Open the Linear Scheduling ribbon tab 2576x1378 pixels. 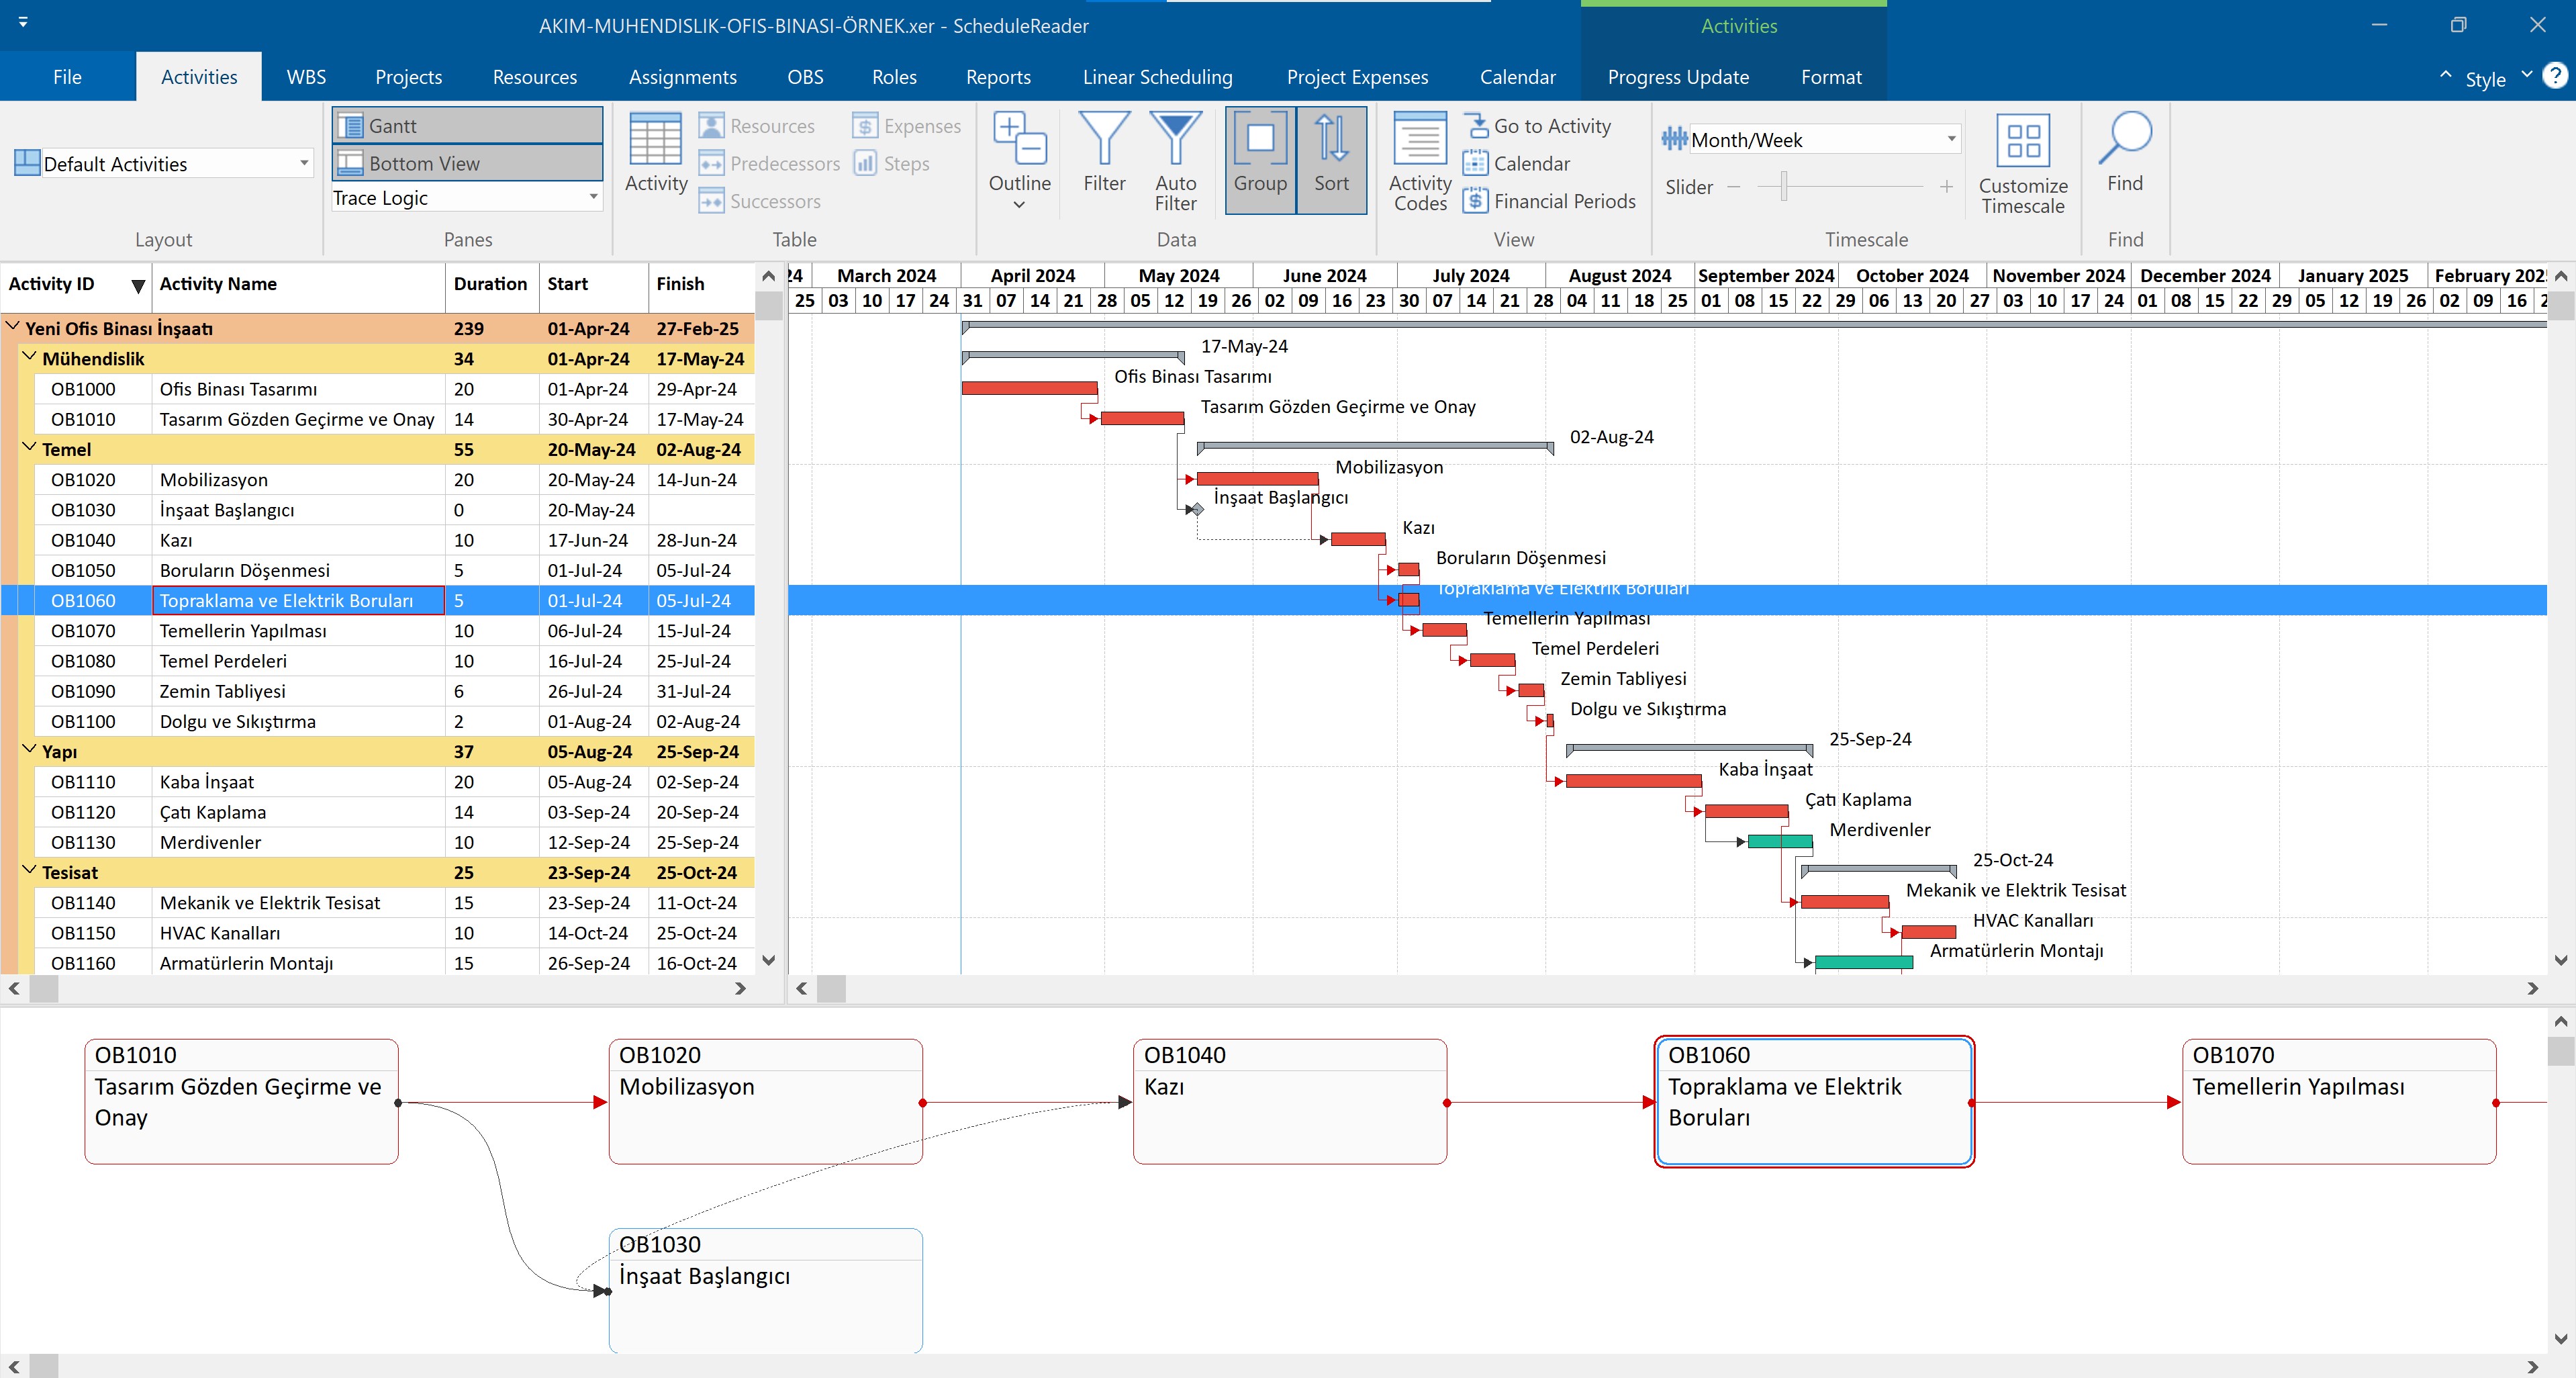1157,76
